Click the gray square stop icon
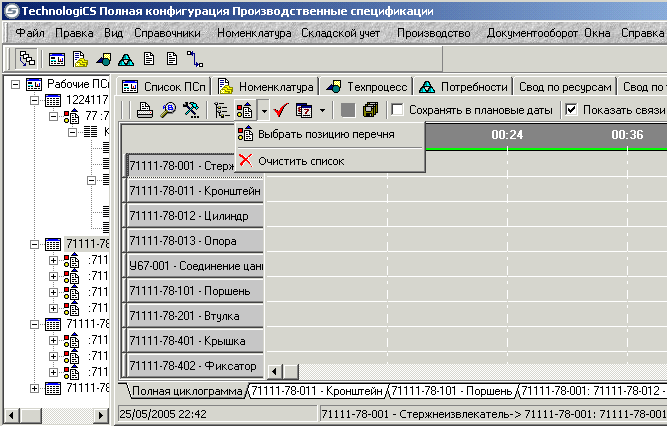Viewport: 667px width, 426px height. point(347,110)
